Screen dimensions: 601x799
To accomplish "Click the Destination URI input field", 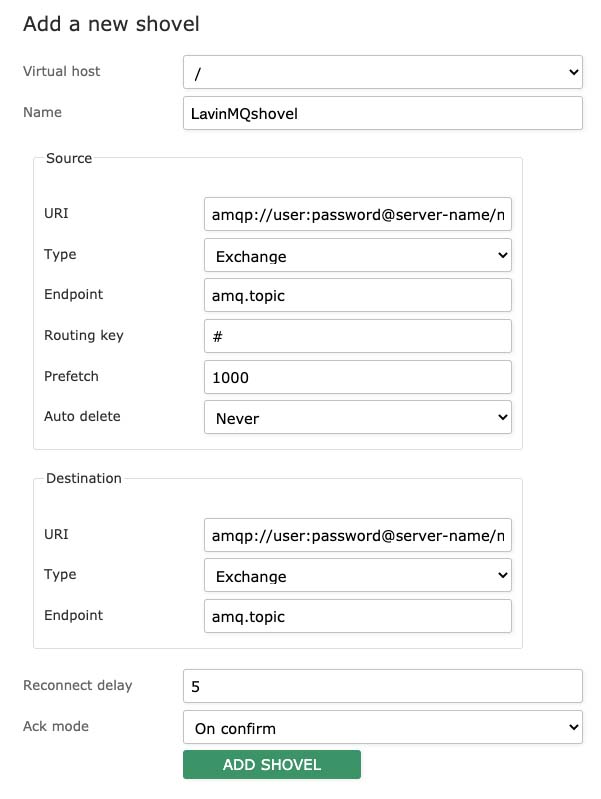I will (x=357, y=535).
